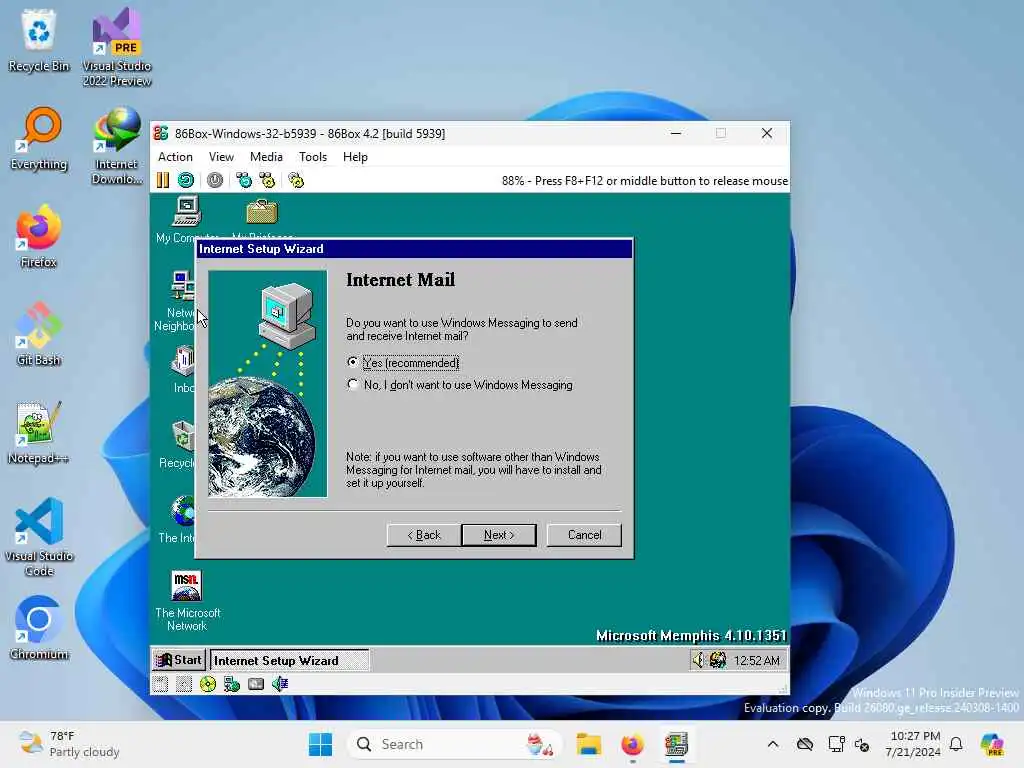This screenshot has height=768, width=1024.
Task: Click Internet Setup Wizard taskbar button
Action: (289, 660)
